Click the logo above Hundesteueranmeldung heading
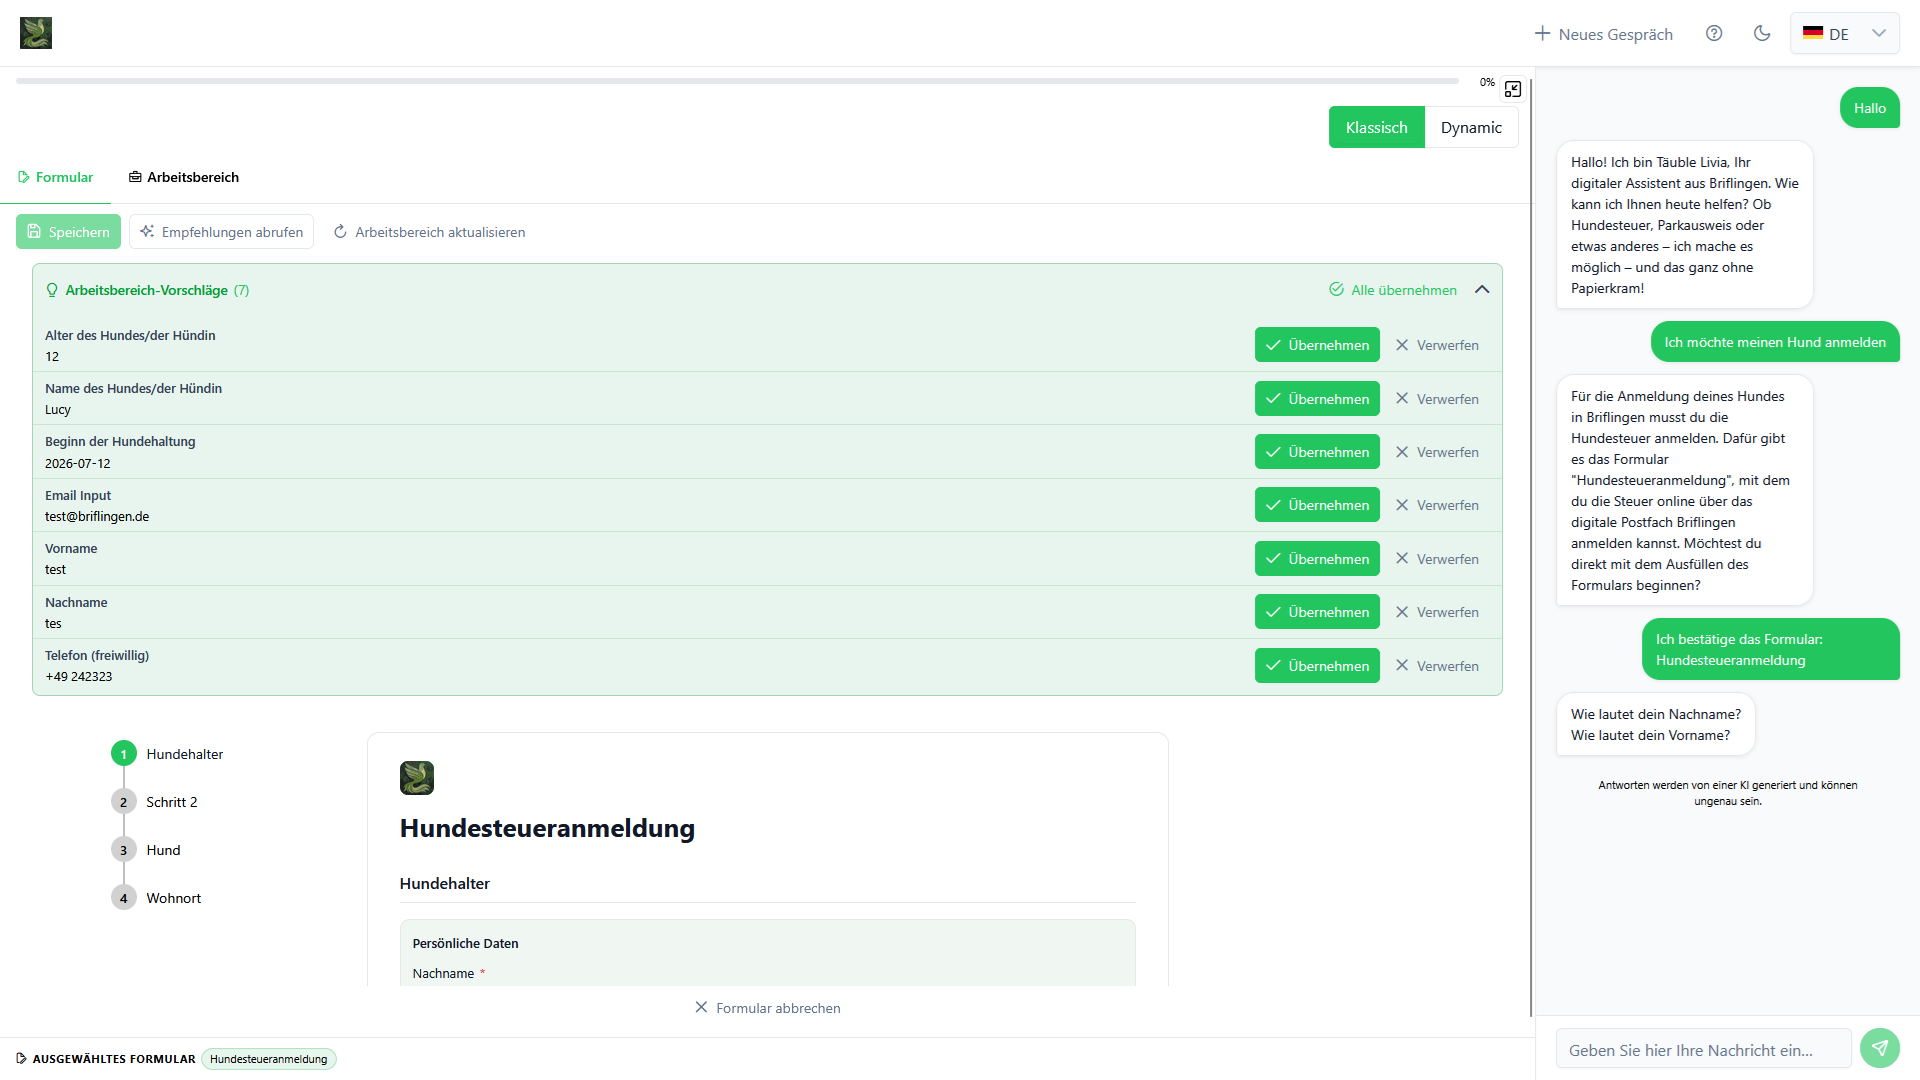1920x1080 pixels. (x=417, y=778)
